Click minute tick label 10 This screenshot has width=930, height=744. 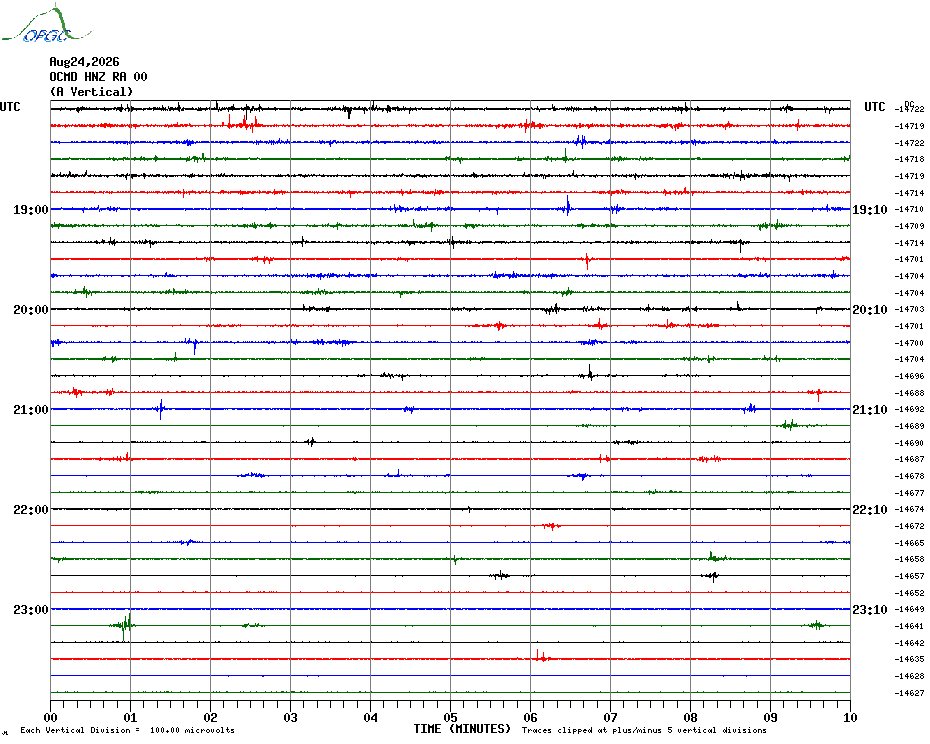(851, 717)
